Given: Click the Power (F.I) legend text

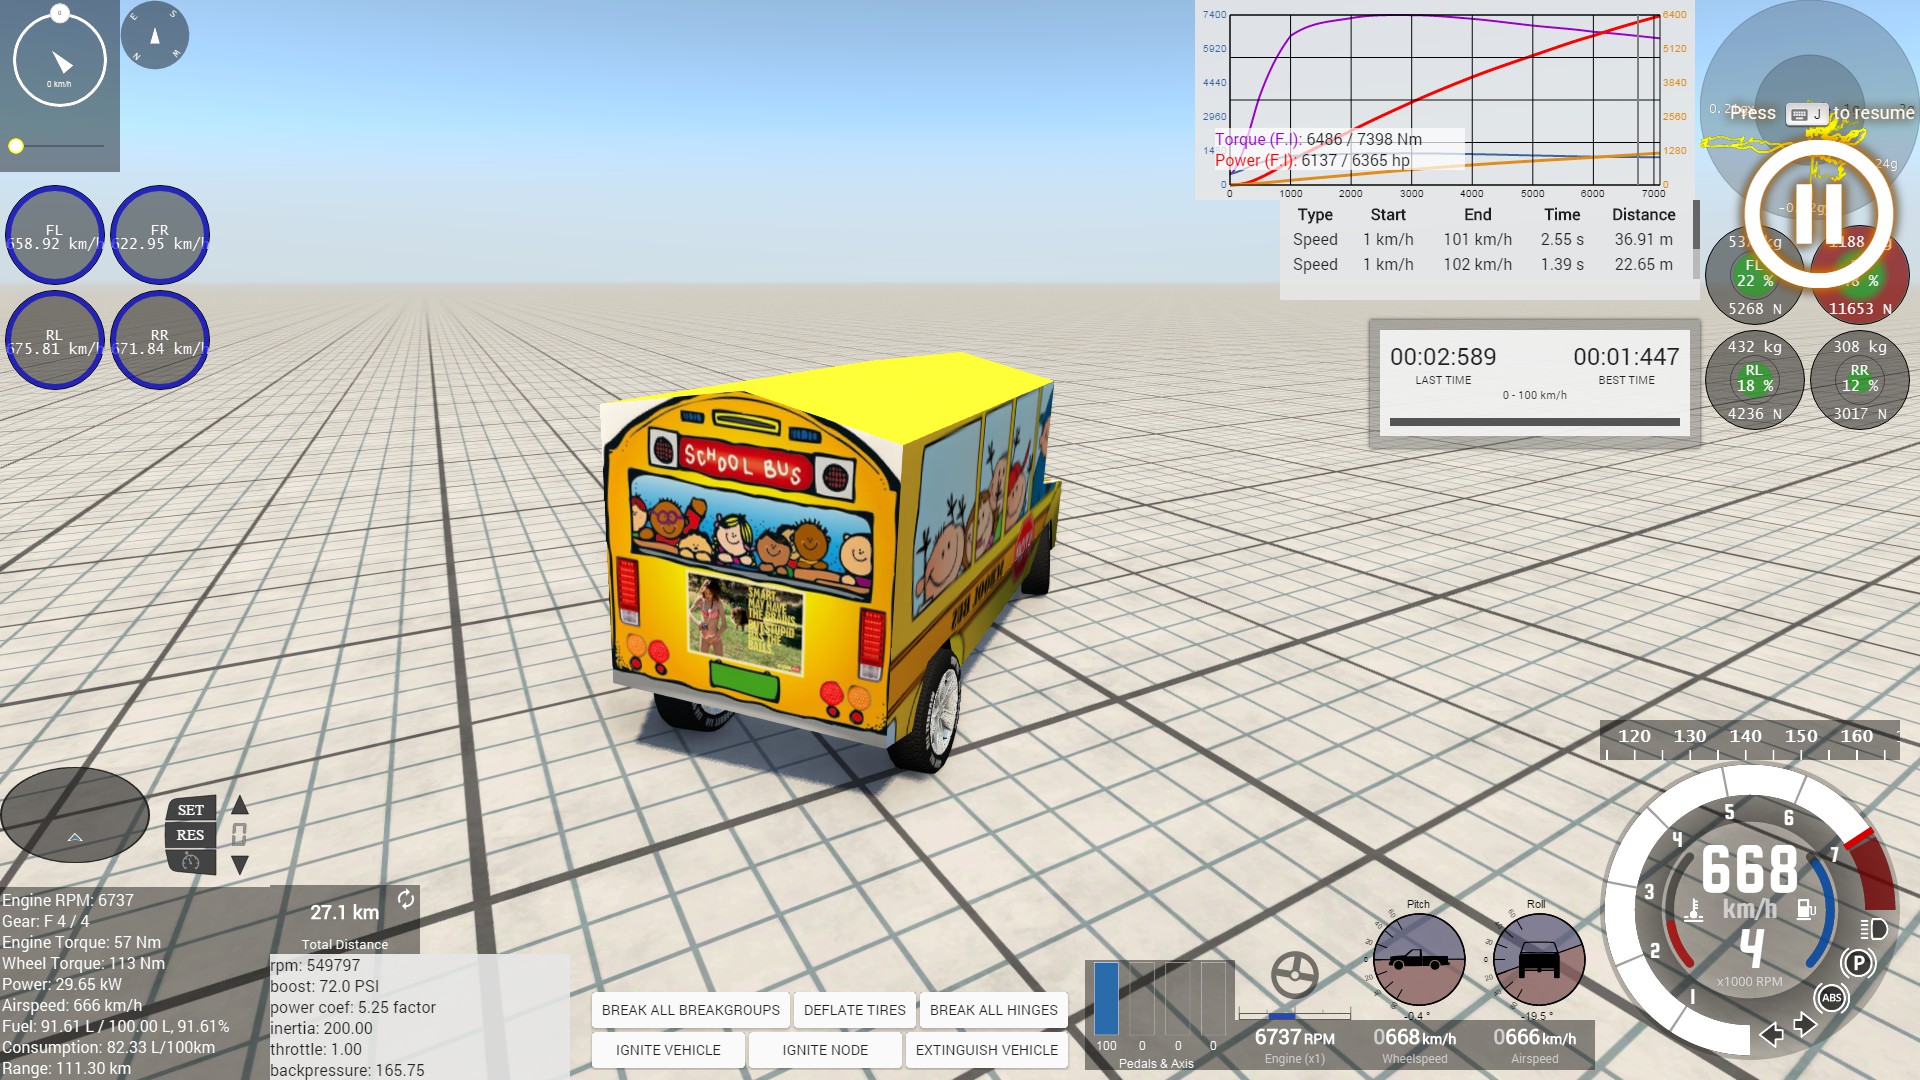Looking at the screenshot, I should point(1312,160).
